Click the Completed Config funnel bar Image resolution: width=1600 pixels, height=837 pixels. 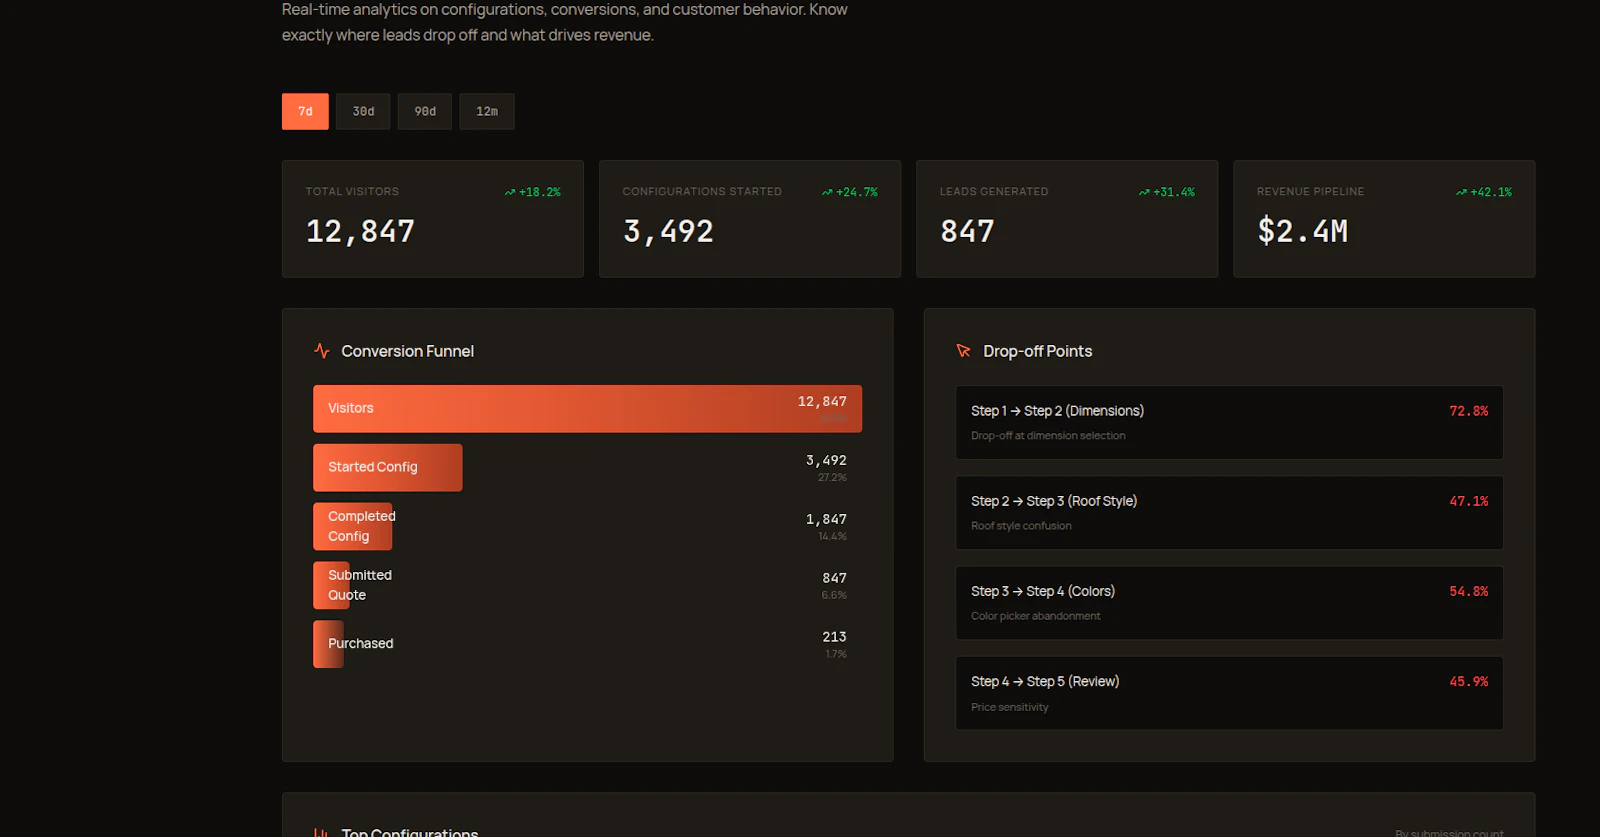coord(353,526)
